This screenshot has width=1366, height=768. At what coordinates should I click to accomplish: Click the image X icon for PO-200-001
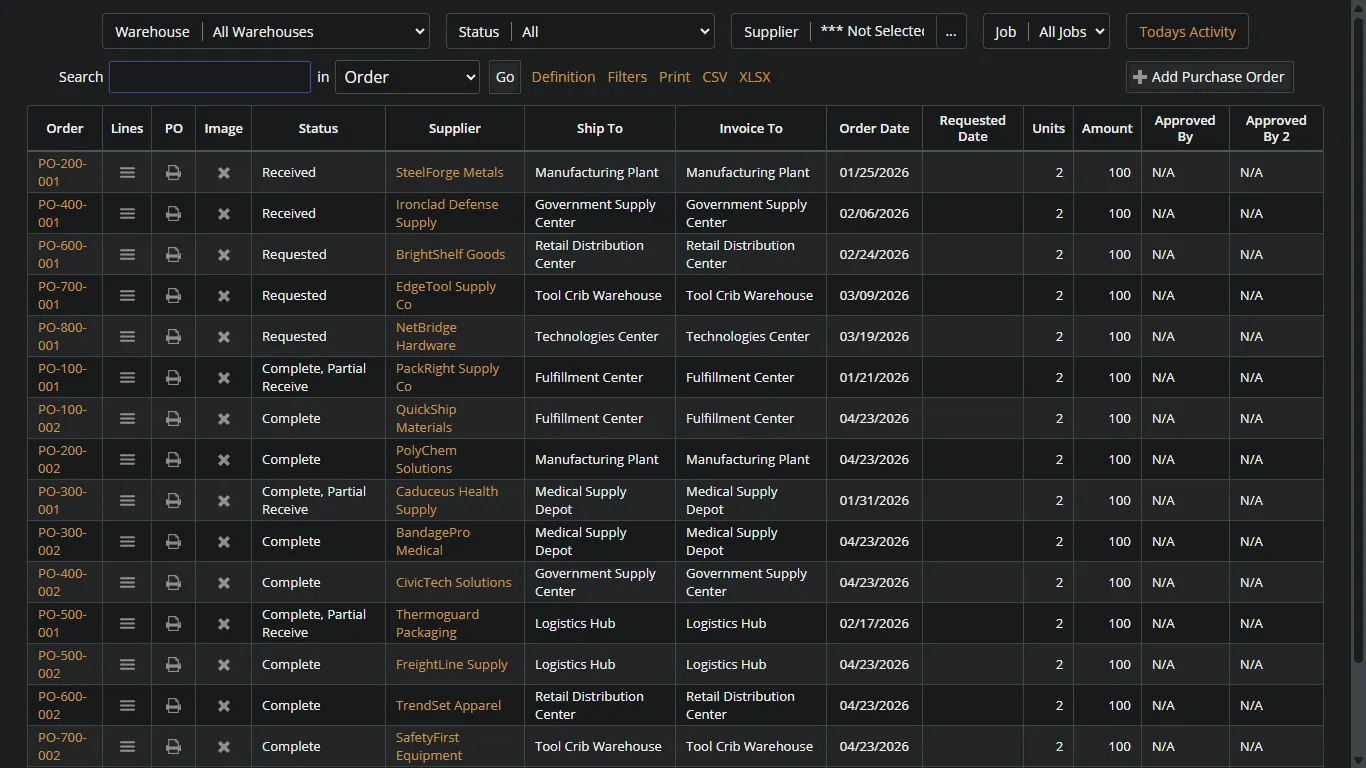(224, 173)
